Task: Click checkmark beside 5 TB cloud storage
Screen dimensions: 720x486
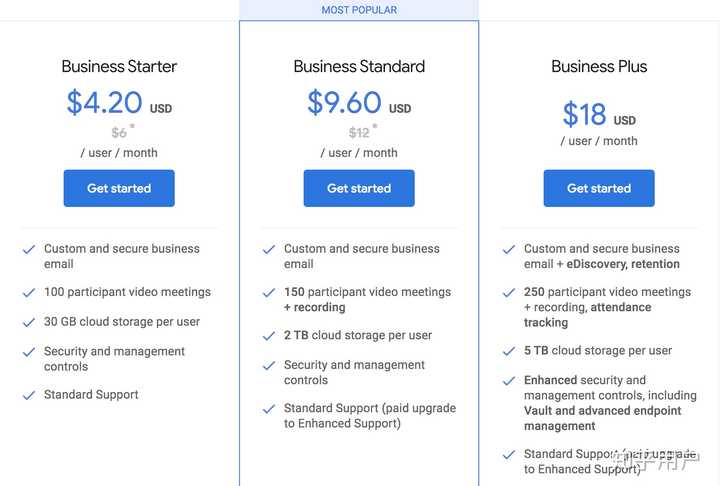Action: [x=509, y=351]
